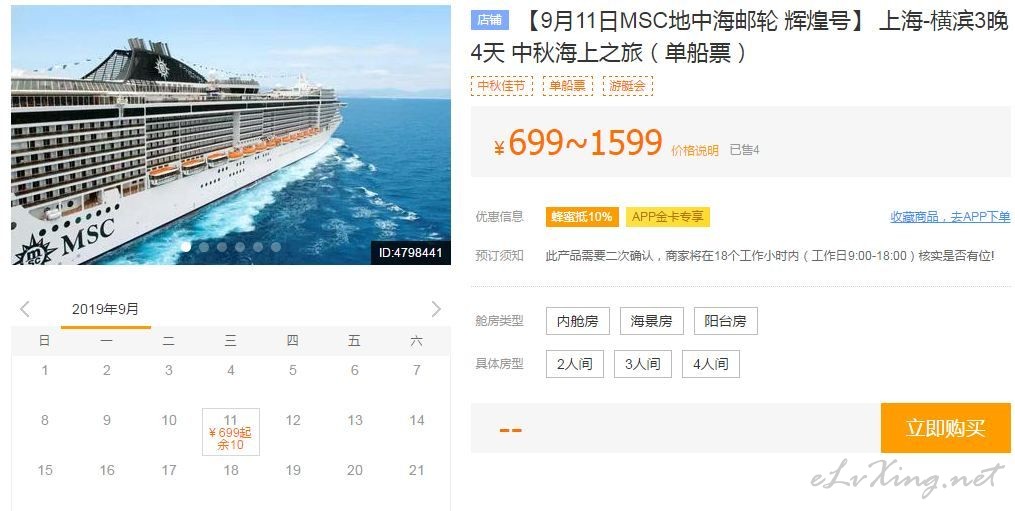Select 海景房 cabin type
This screenshot has width=1015, height=511.
(x=652, y=321)
